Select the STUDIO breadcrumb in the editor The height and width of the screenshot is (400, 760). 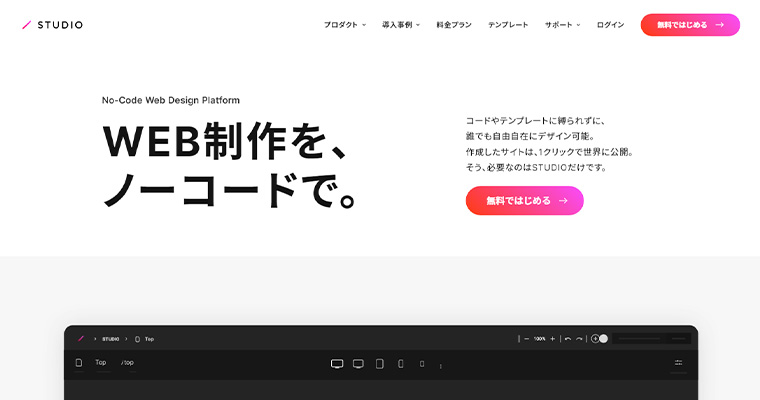coord(111,339)
